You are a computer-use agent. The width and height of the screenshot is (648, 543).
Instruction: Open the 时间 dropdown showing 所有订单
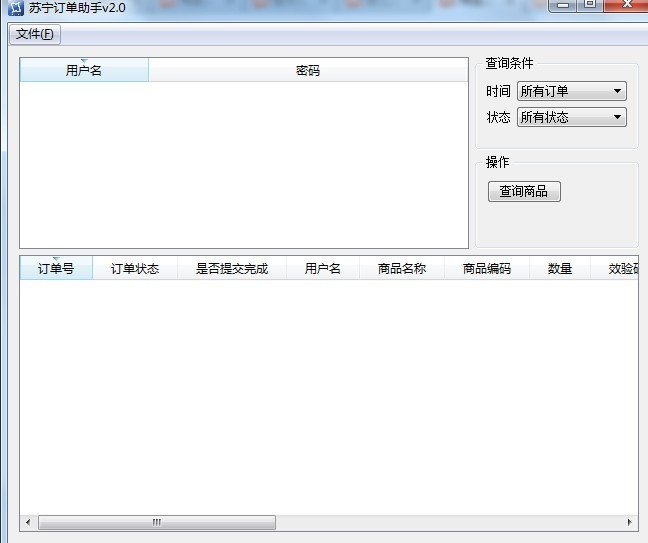click(x=572, y=91)
